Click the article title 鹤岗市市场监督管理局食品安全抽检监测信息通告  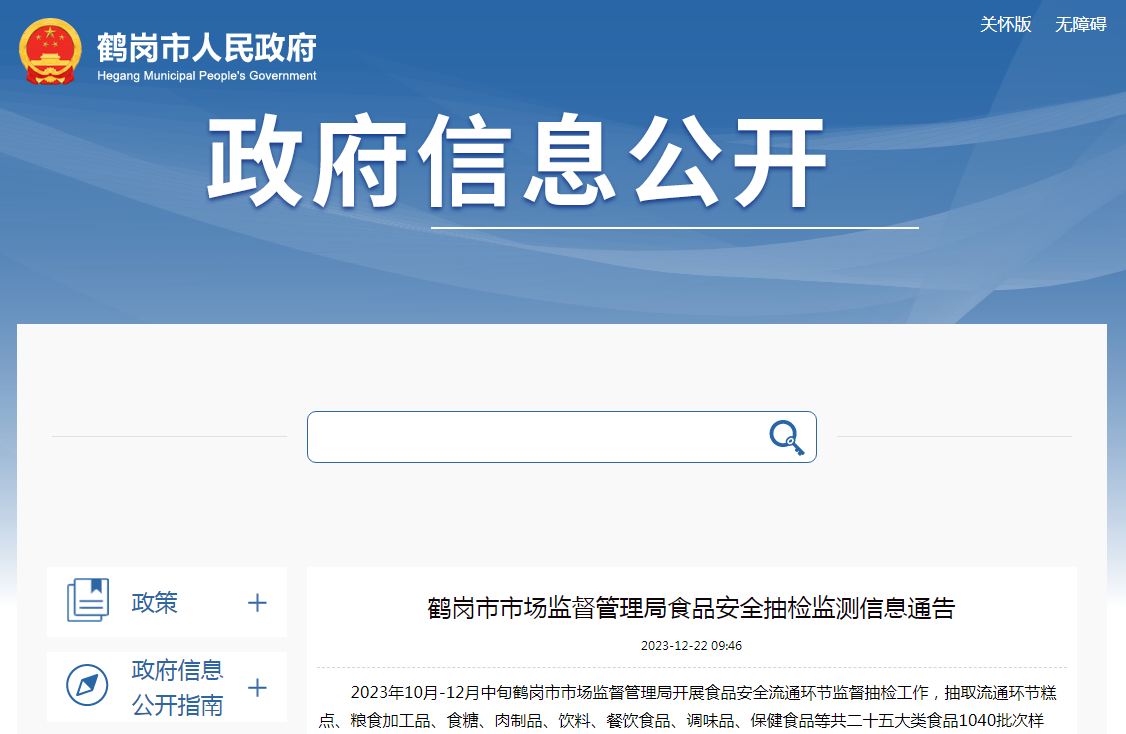(x=692, y=608)
